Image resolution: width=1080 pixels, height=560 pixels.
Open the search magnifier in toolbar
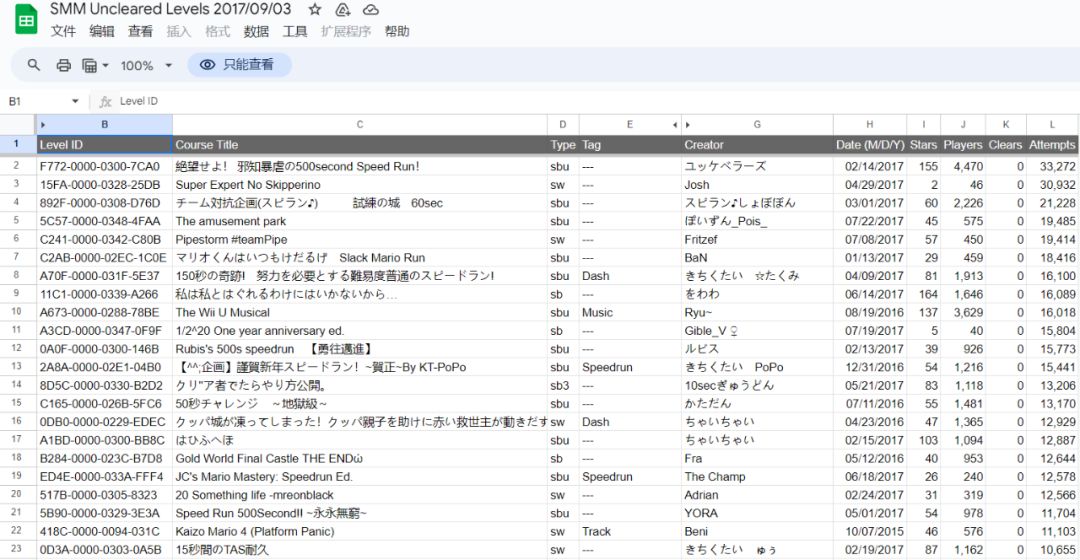point(34,65)
